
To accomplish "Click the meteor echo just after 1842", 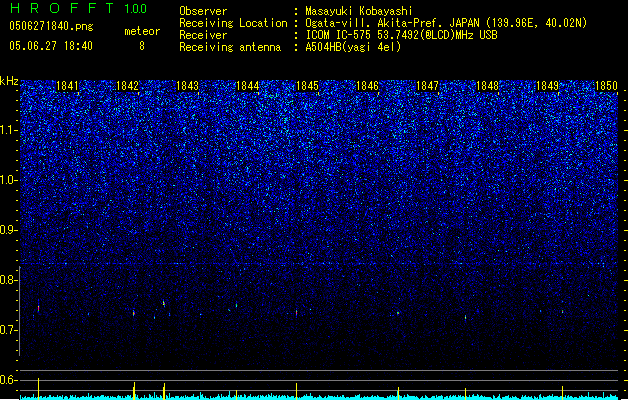I will pos(134,313).
